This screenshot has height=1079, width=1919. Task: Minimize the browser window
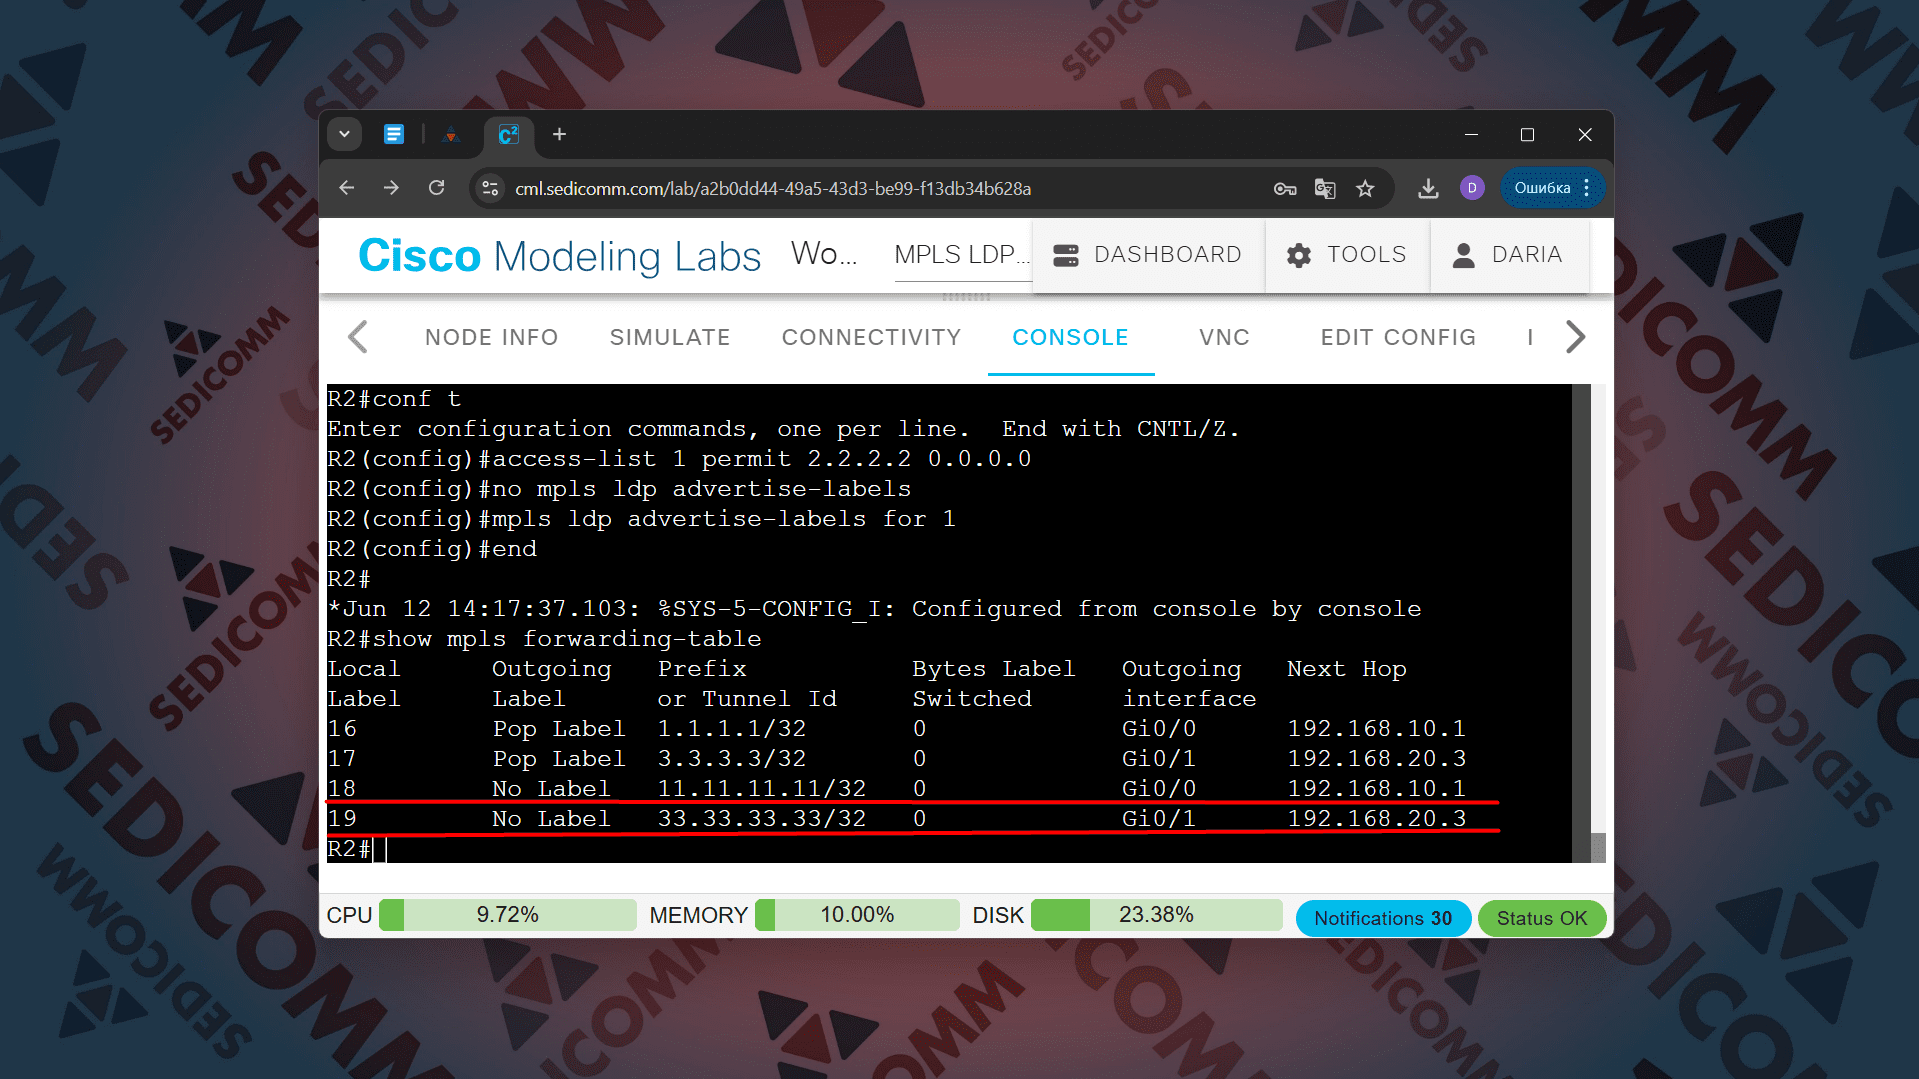pyautogui.click(x=1471, y=134)
